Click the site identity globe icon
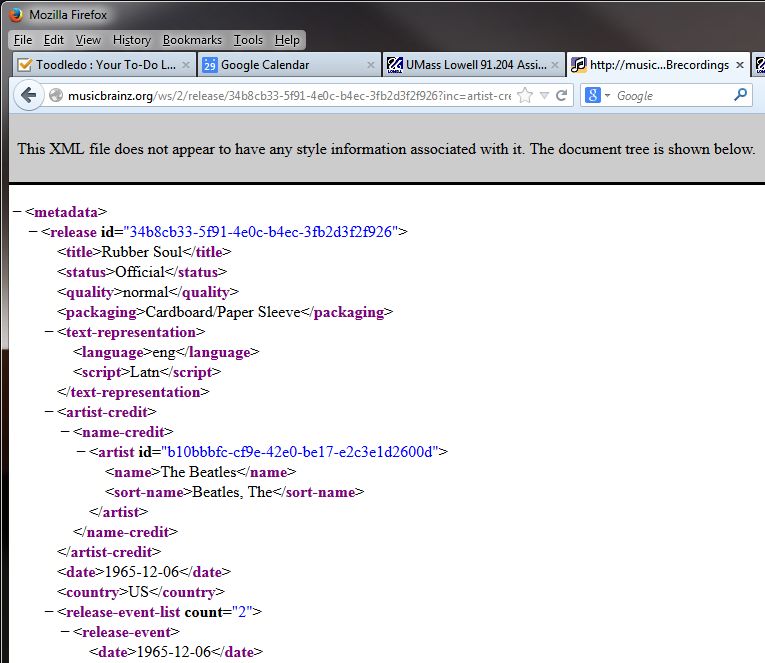The height and width of the screenshot is (663, 765). tap(56, 95)
